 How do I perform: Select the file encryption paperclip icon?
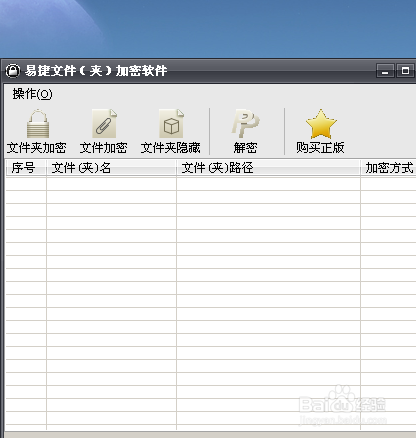click(104, 123)
